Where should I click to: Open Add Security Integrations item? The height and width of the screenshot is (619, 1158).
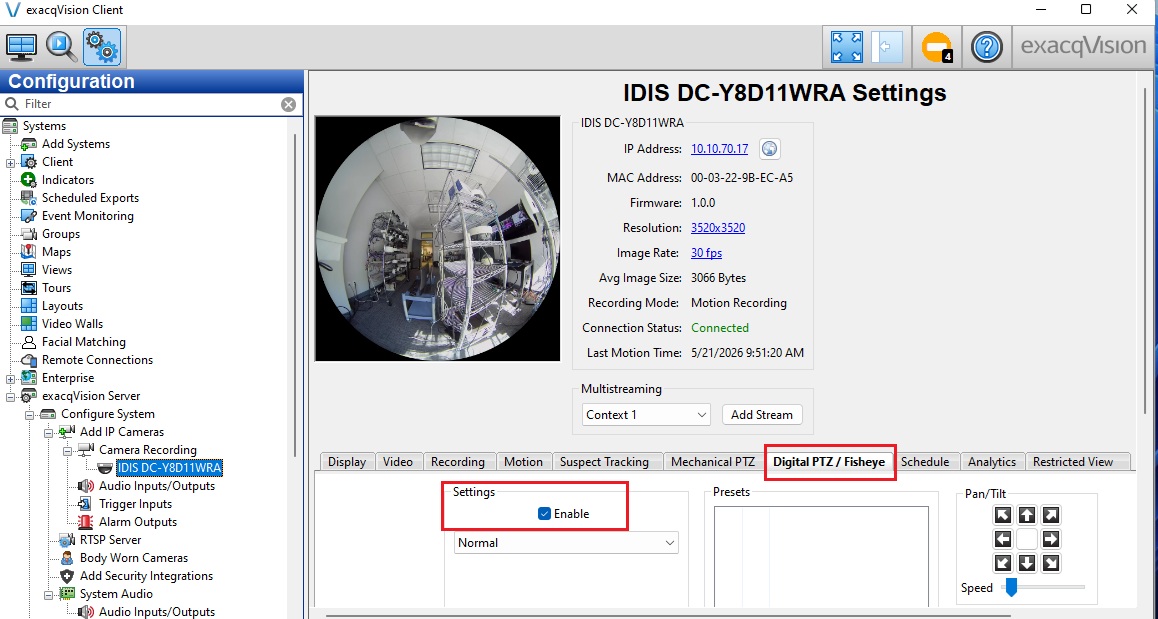146,576
